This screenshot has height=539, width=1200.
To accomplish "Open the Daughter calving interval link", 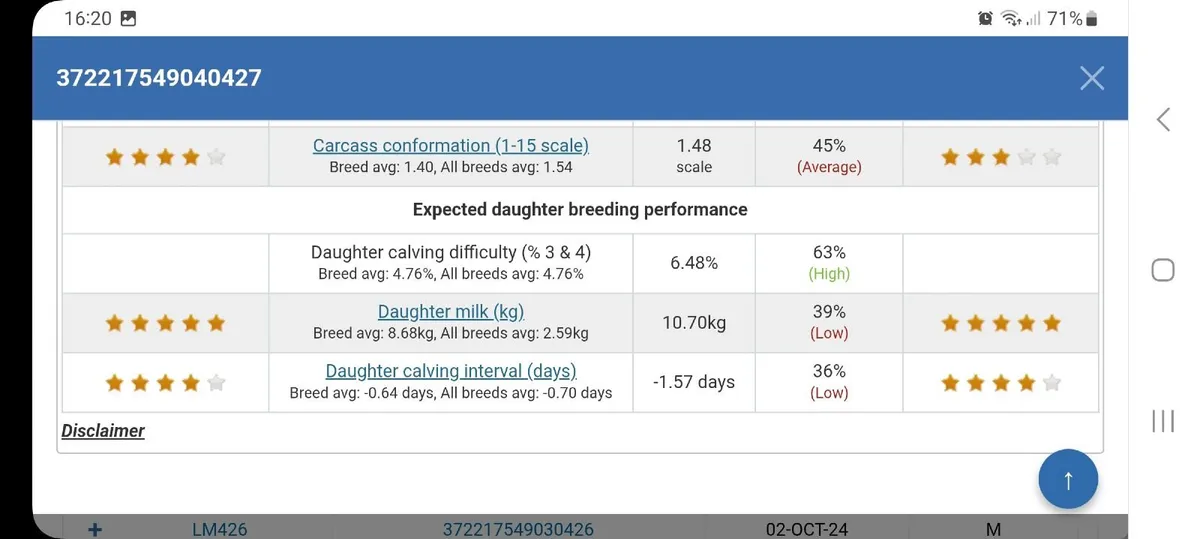I will (x=450, y=371).
